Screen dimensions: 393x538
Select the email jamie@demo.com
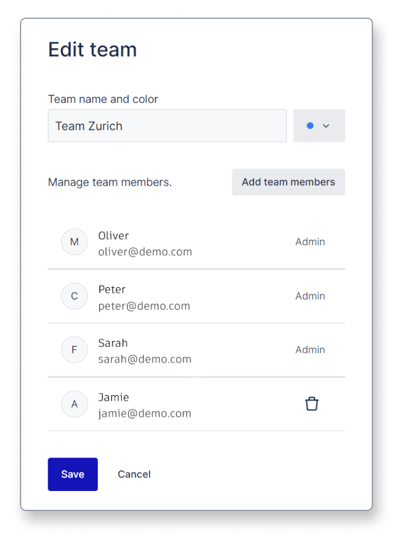point(145,413)
